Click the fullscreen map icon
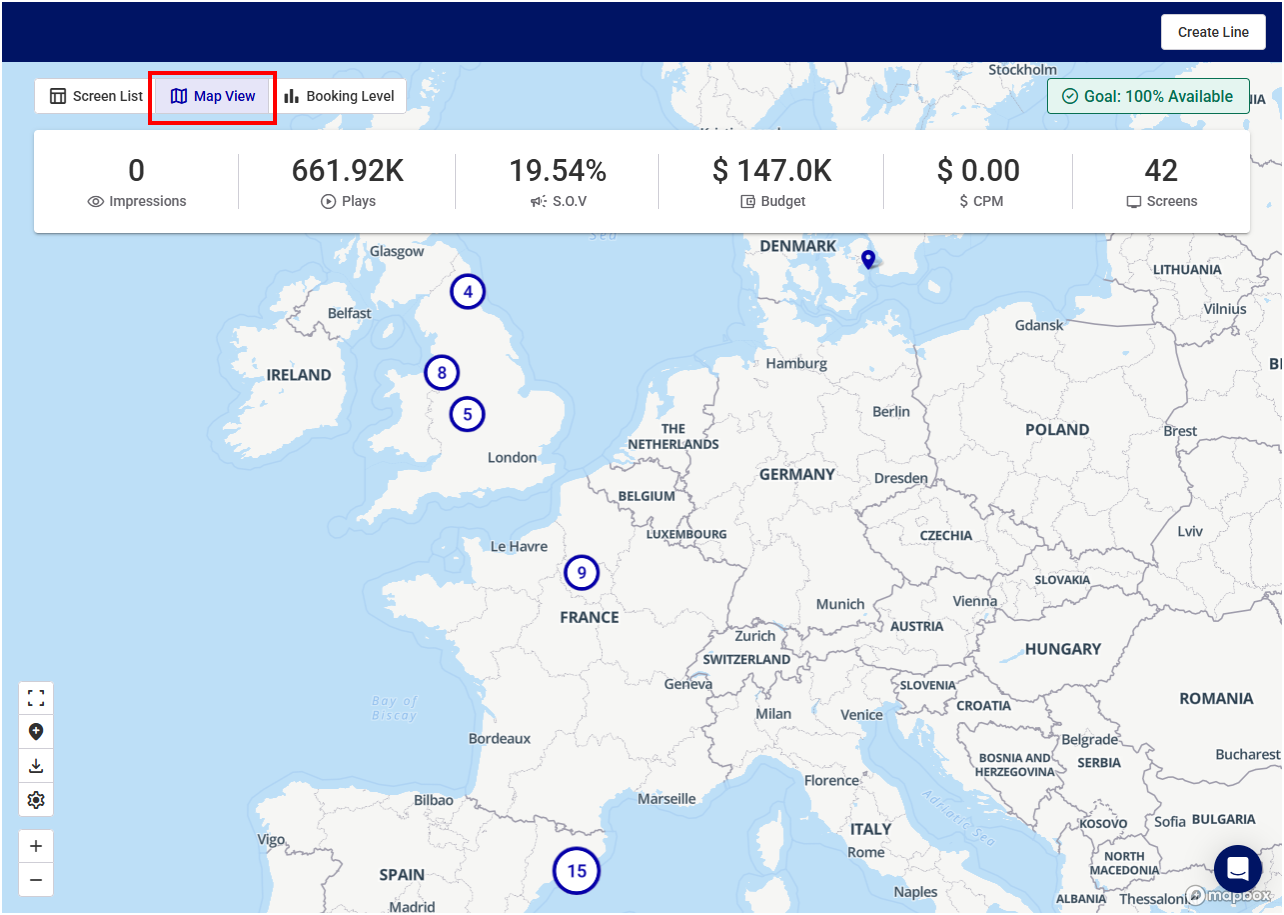 (x=36, y=698)
